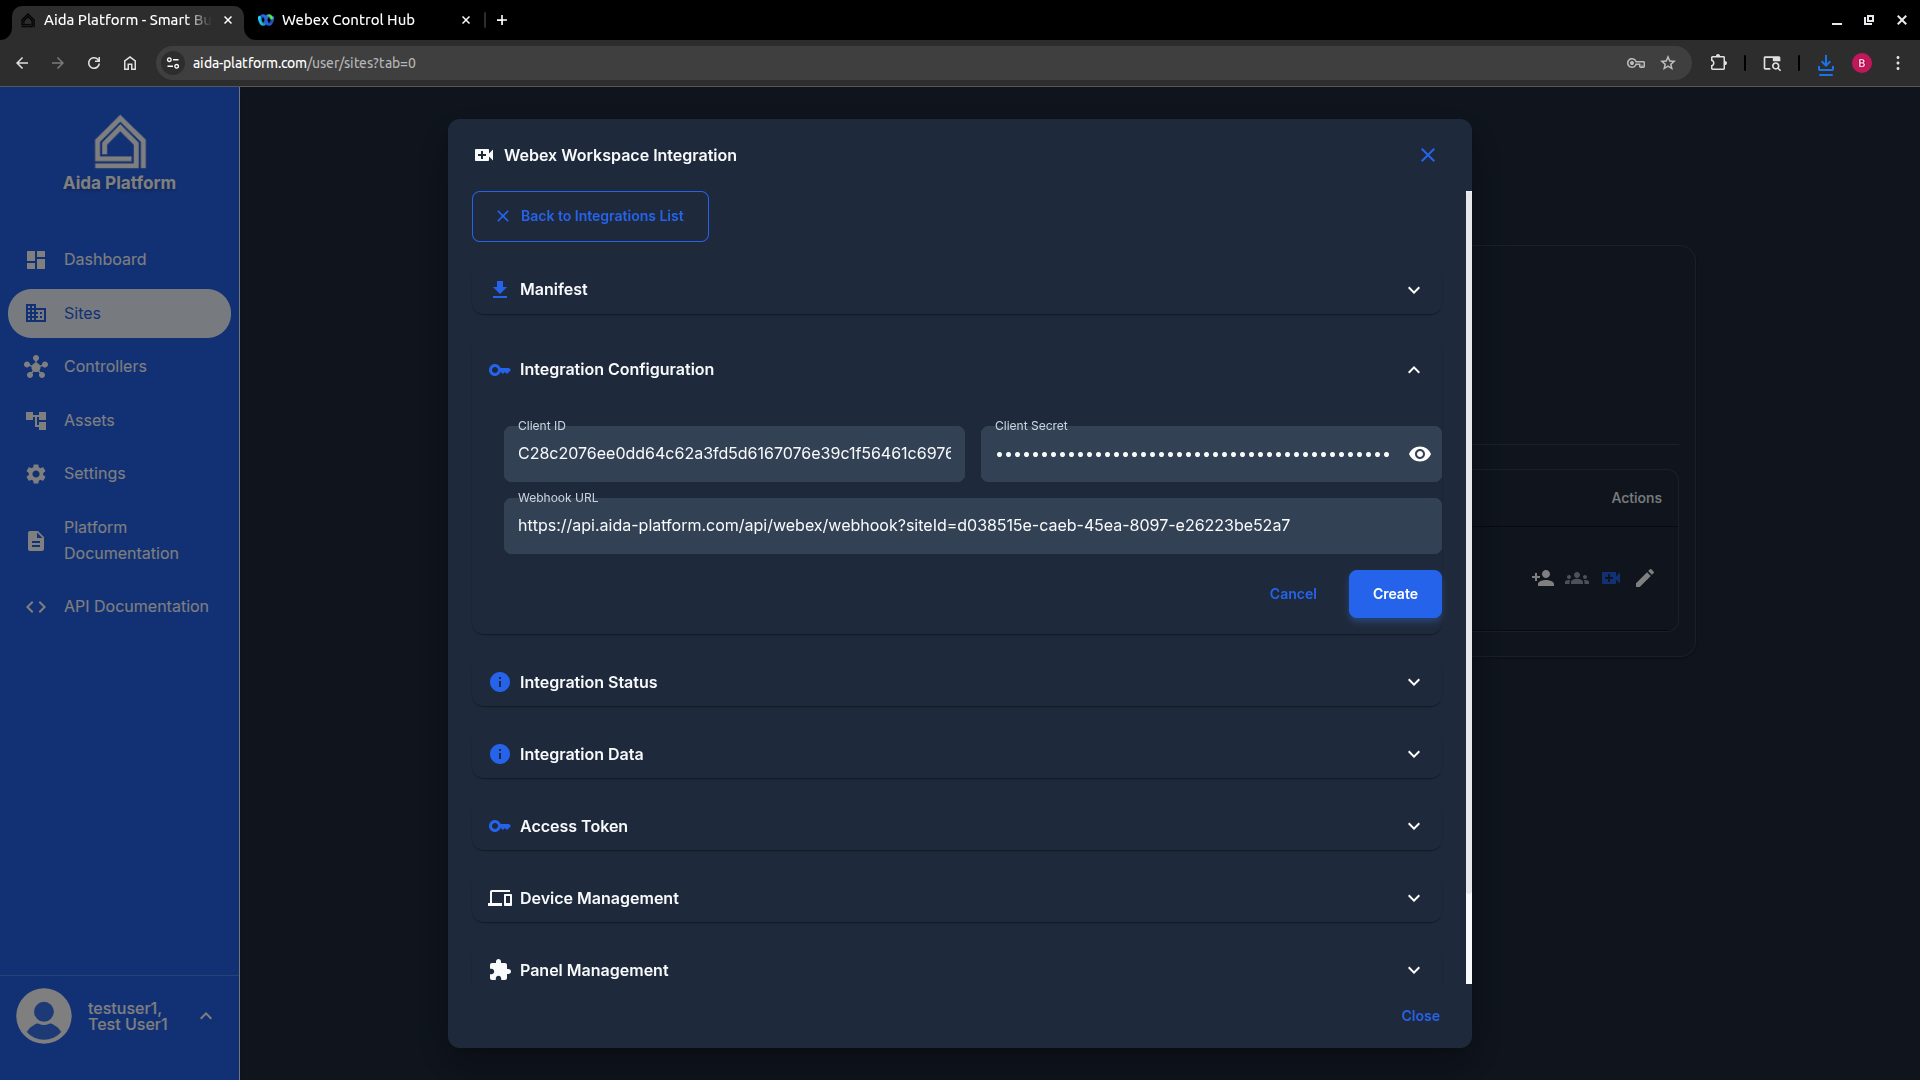The height and width of the screenshot is (1080, 1920).
Task: Close the dialog with the X icon
Action: coord(1428,155)
